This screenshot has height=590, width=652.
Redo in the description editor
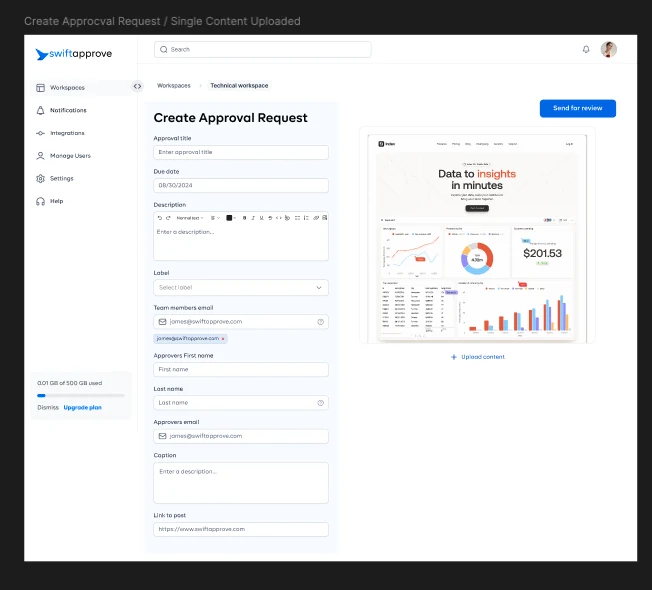click(168, 218)
